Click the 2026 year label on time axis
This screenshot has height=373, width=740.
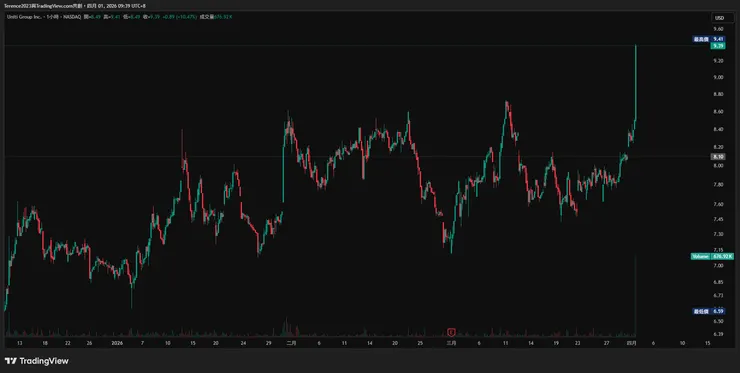[x=117, y=343]
